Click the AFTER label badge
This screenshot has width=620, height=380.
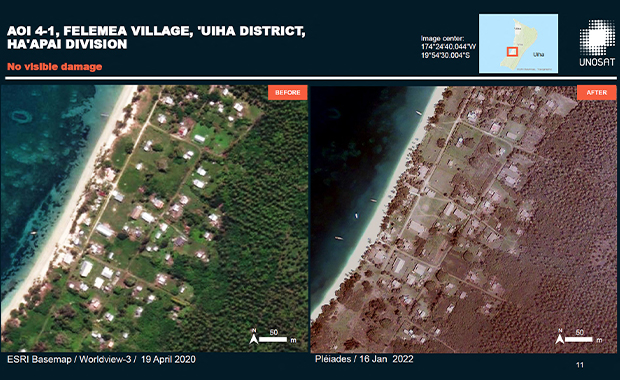click(x=596, y=93)
